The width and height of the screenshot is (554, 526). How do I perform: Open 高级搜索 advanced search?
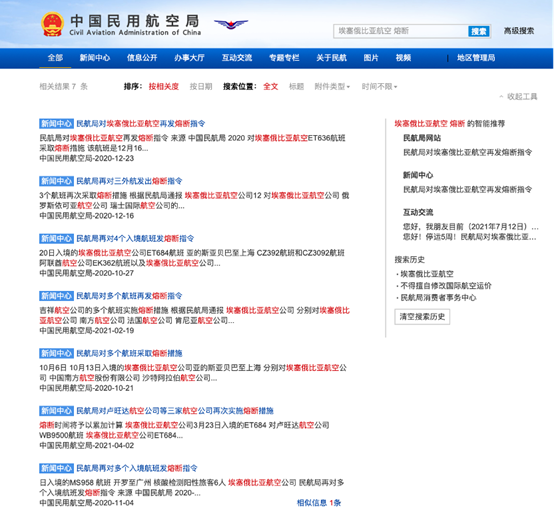[519, 31]
